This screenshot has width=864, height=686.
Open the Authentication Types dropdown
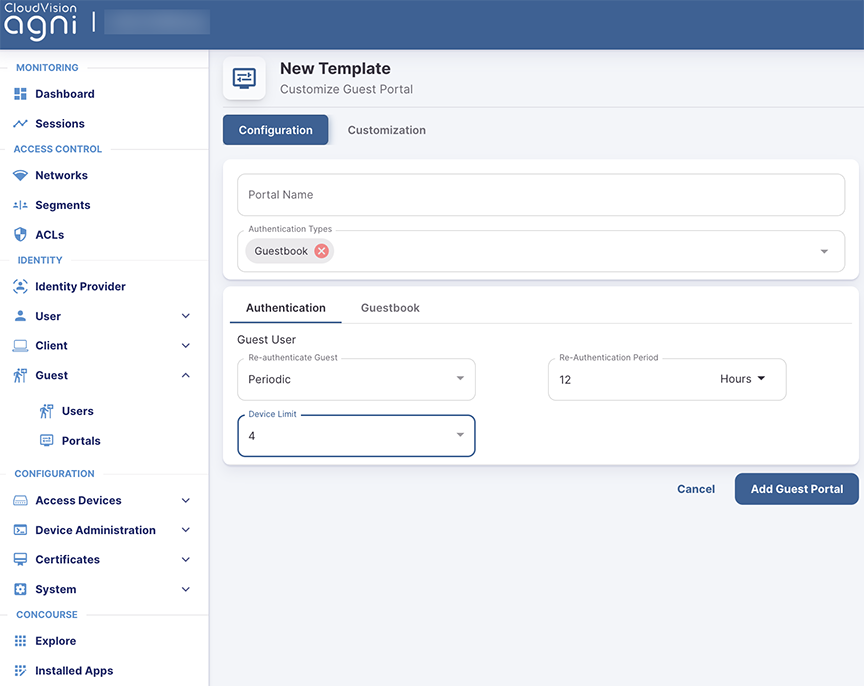pyautogui.click(x=824, y=249)
